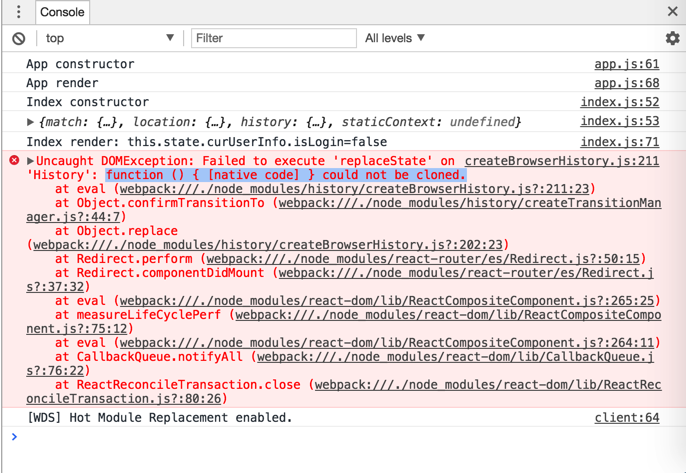686x473 pixels.
Task: Open index.js:53 source link
Action: pyautogui.click(x=619, y=122)
